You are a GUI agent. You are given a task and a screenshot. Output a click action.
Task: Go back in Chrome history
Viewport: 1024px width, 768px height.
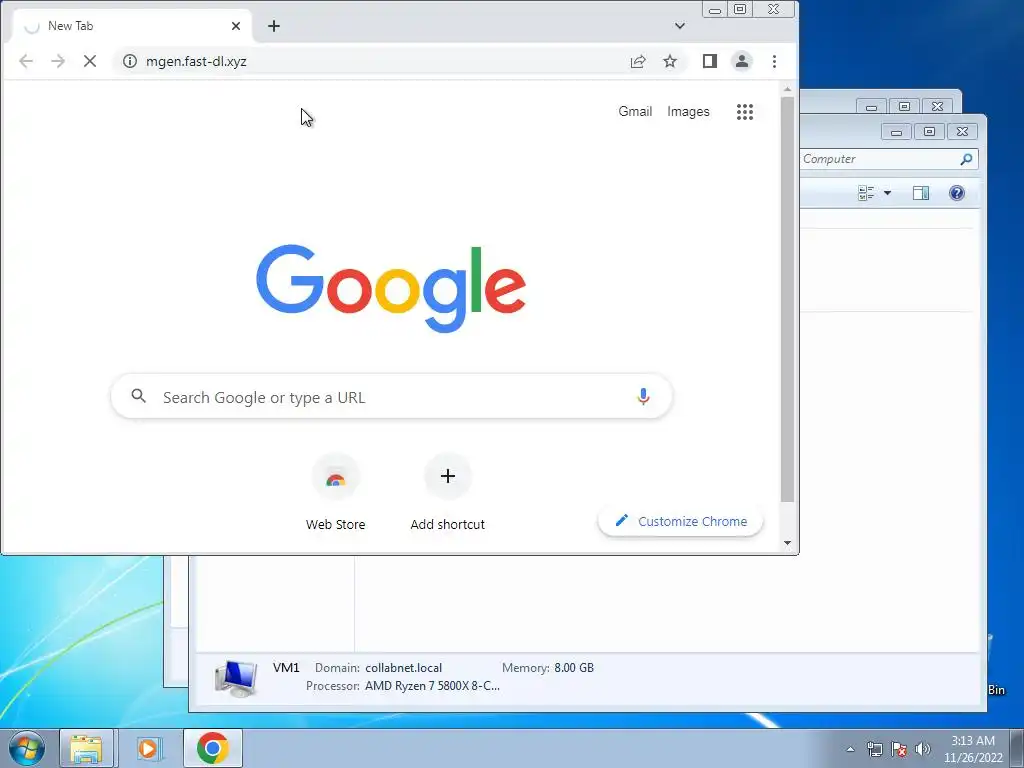click(26, 61)
